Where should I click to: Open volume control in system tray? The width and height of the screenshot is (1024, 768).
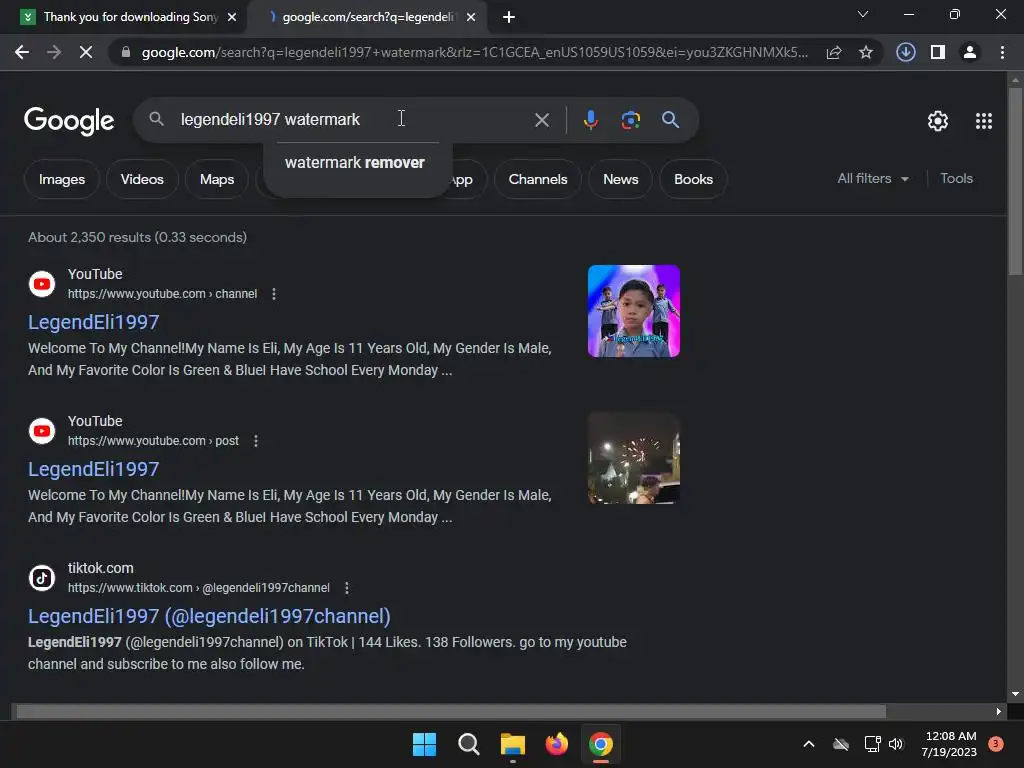(896, 744)
